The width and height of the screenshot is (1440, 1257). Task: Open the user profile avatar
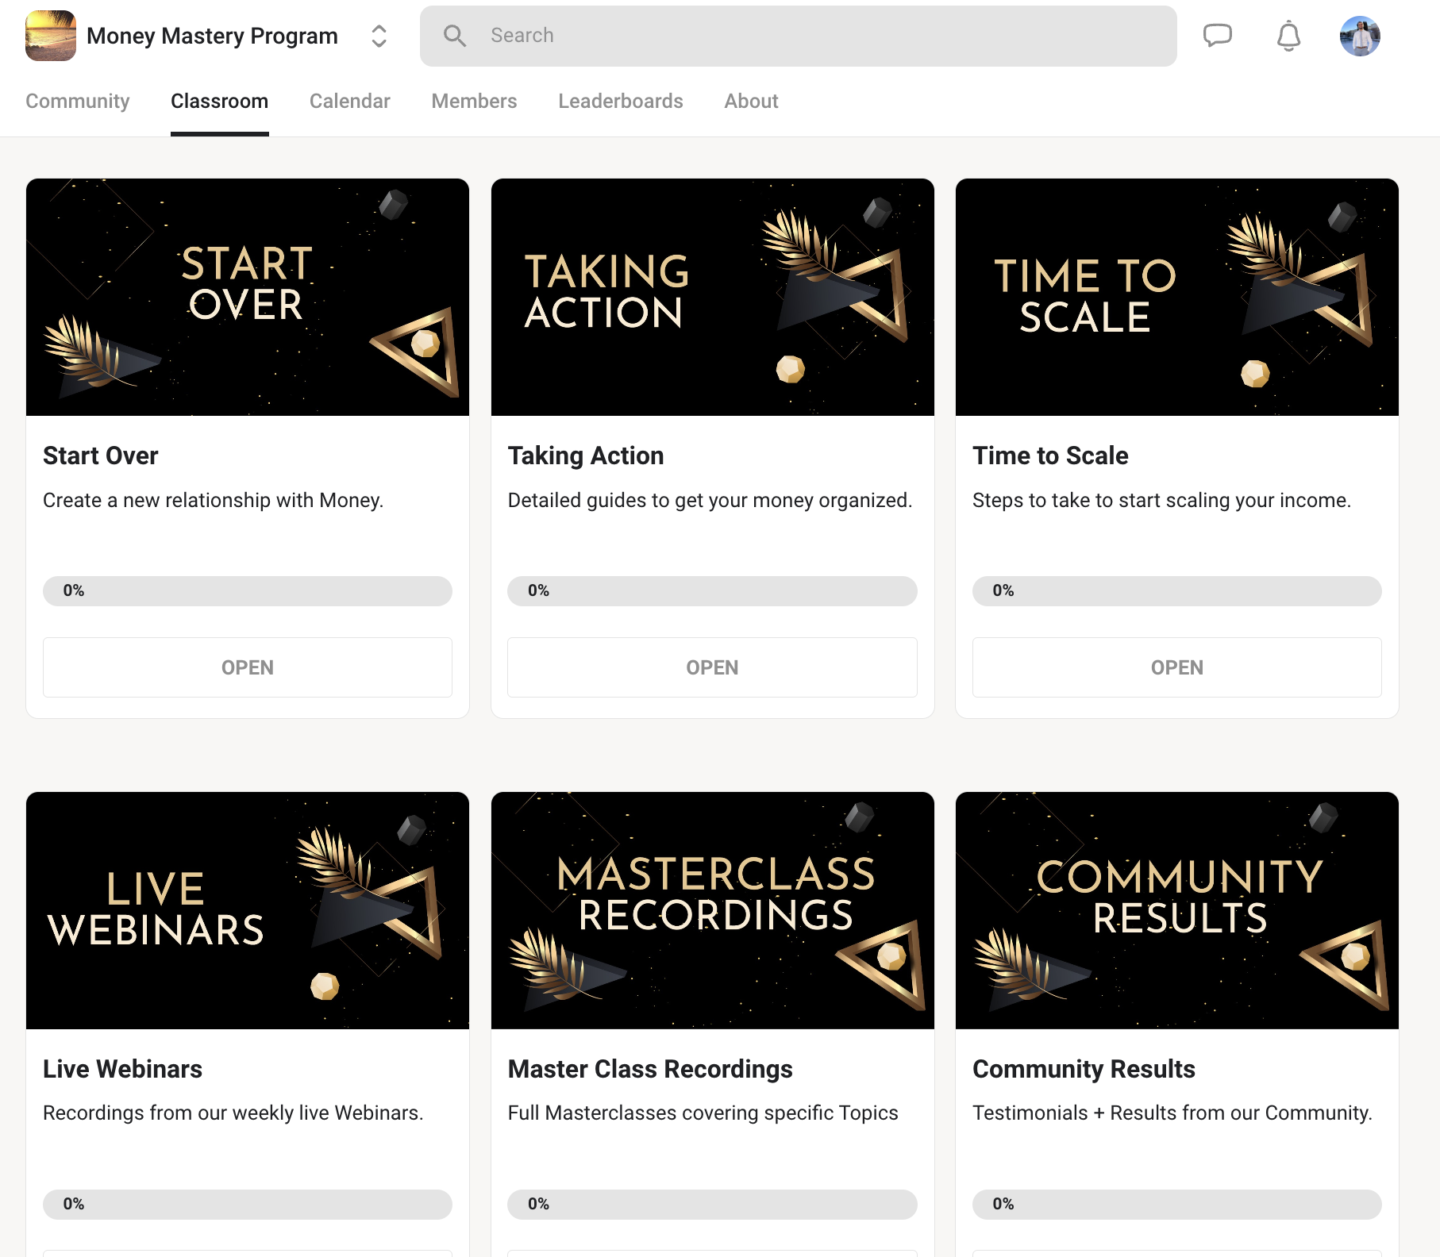point(1359,36)
